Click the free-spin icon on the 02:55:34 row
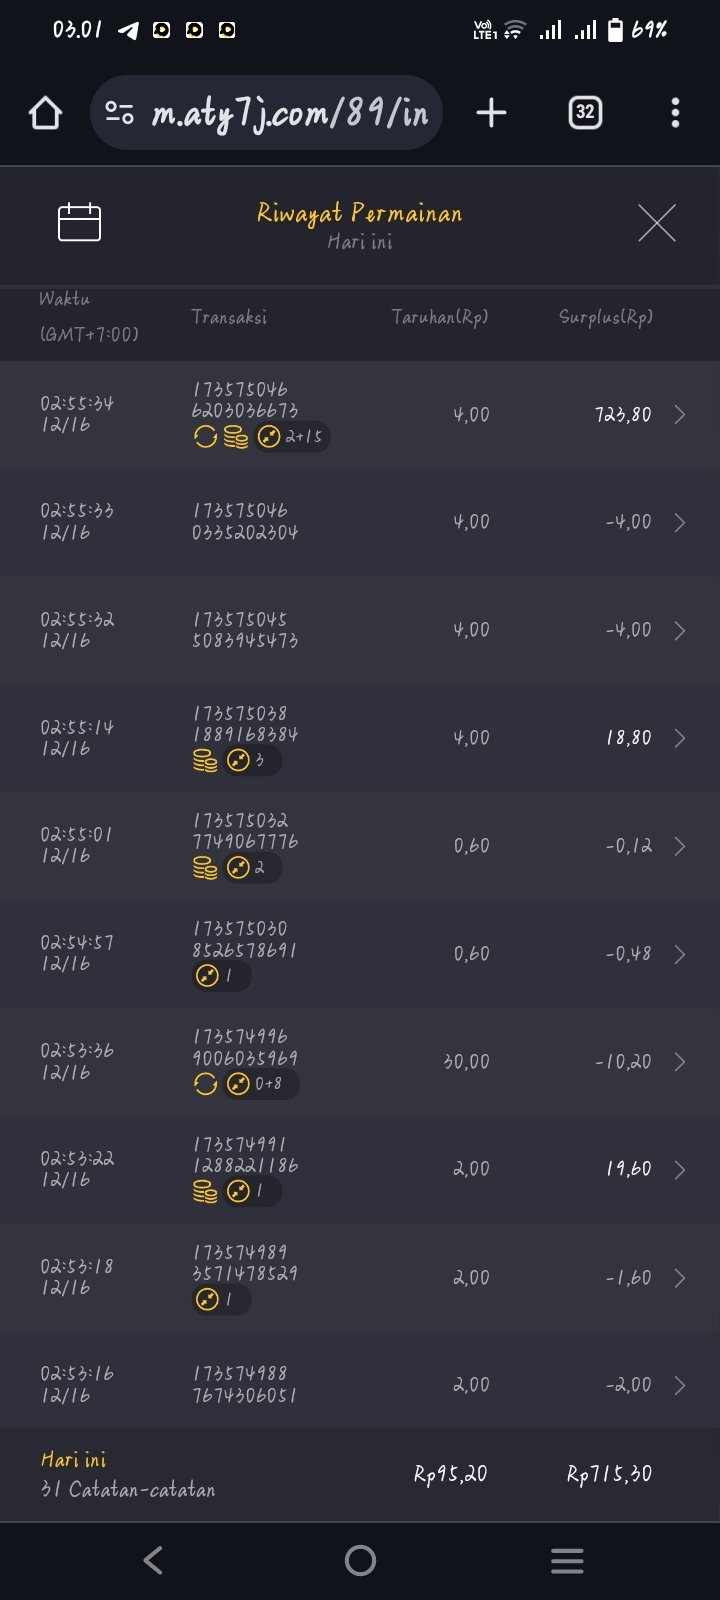Viewport: 720px width, 1600px height. tap(205, 437)
